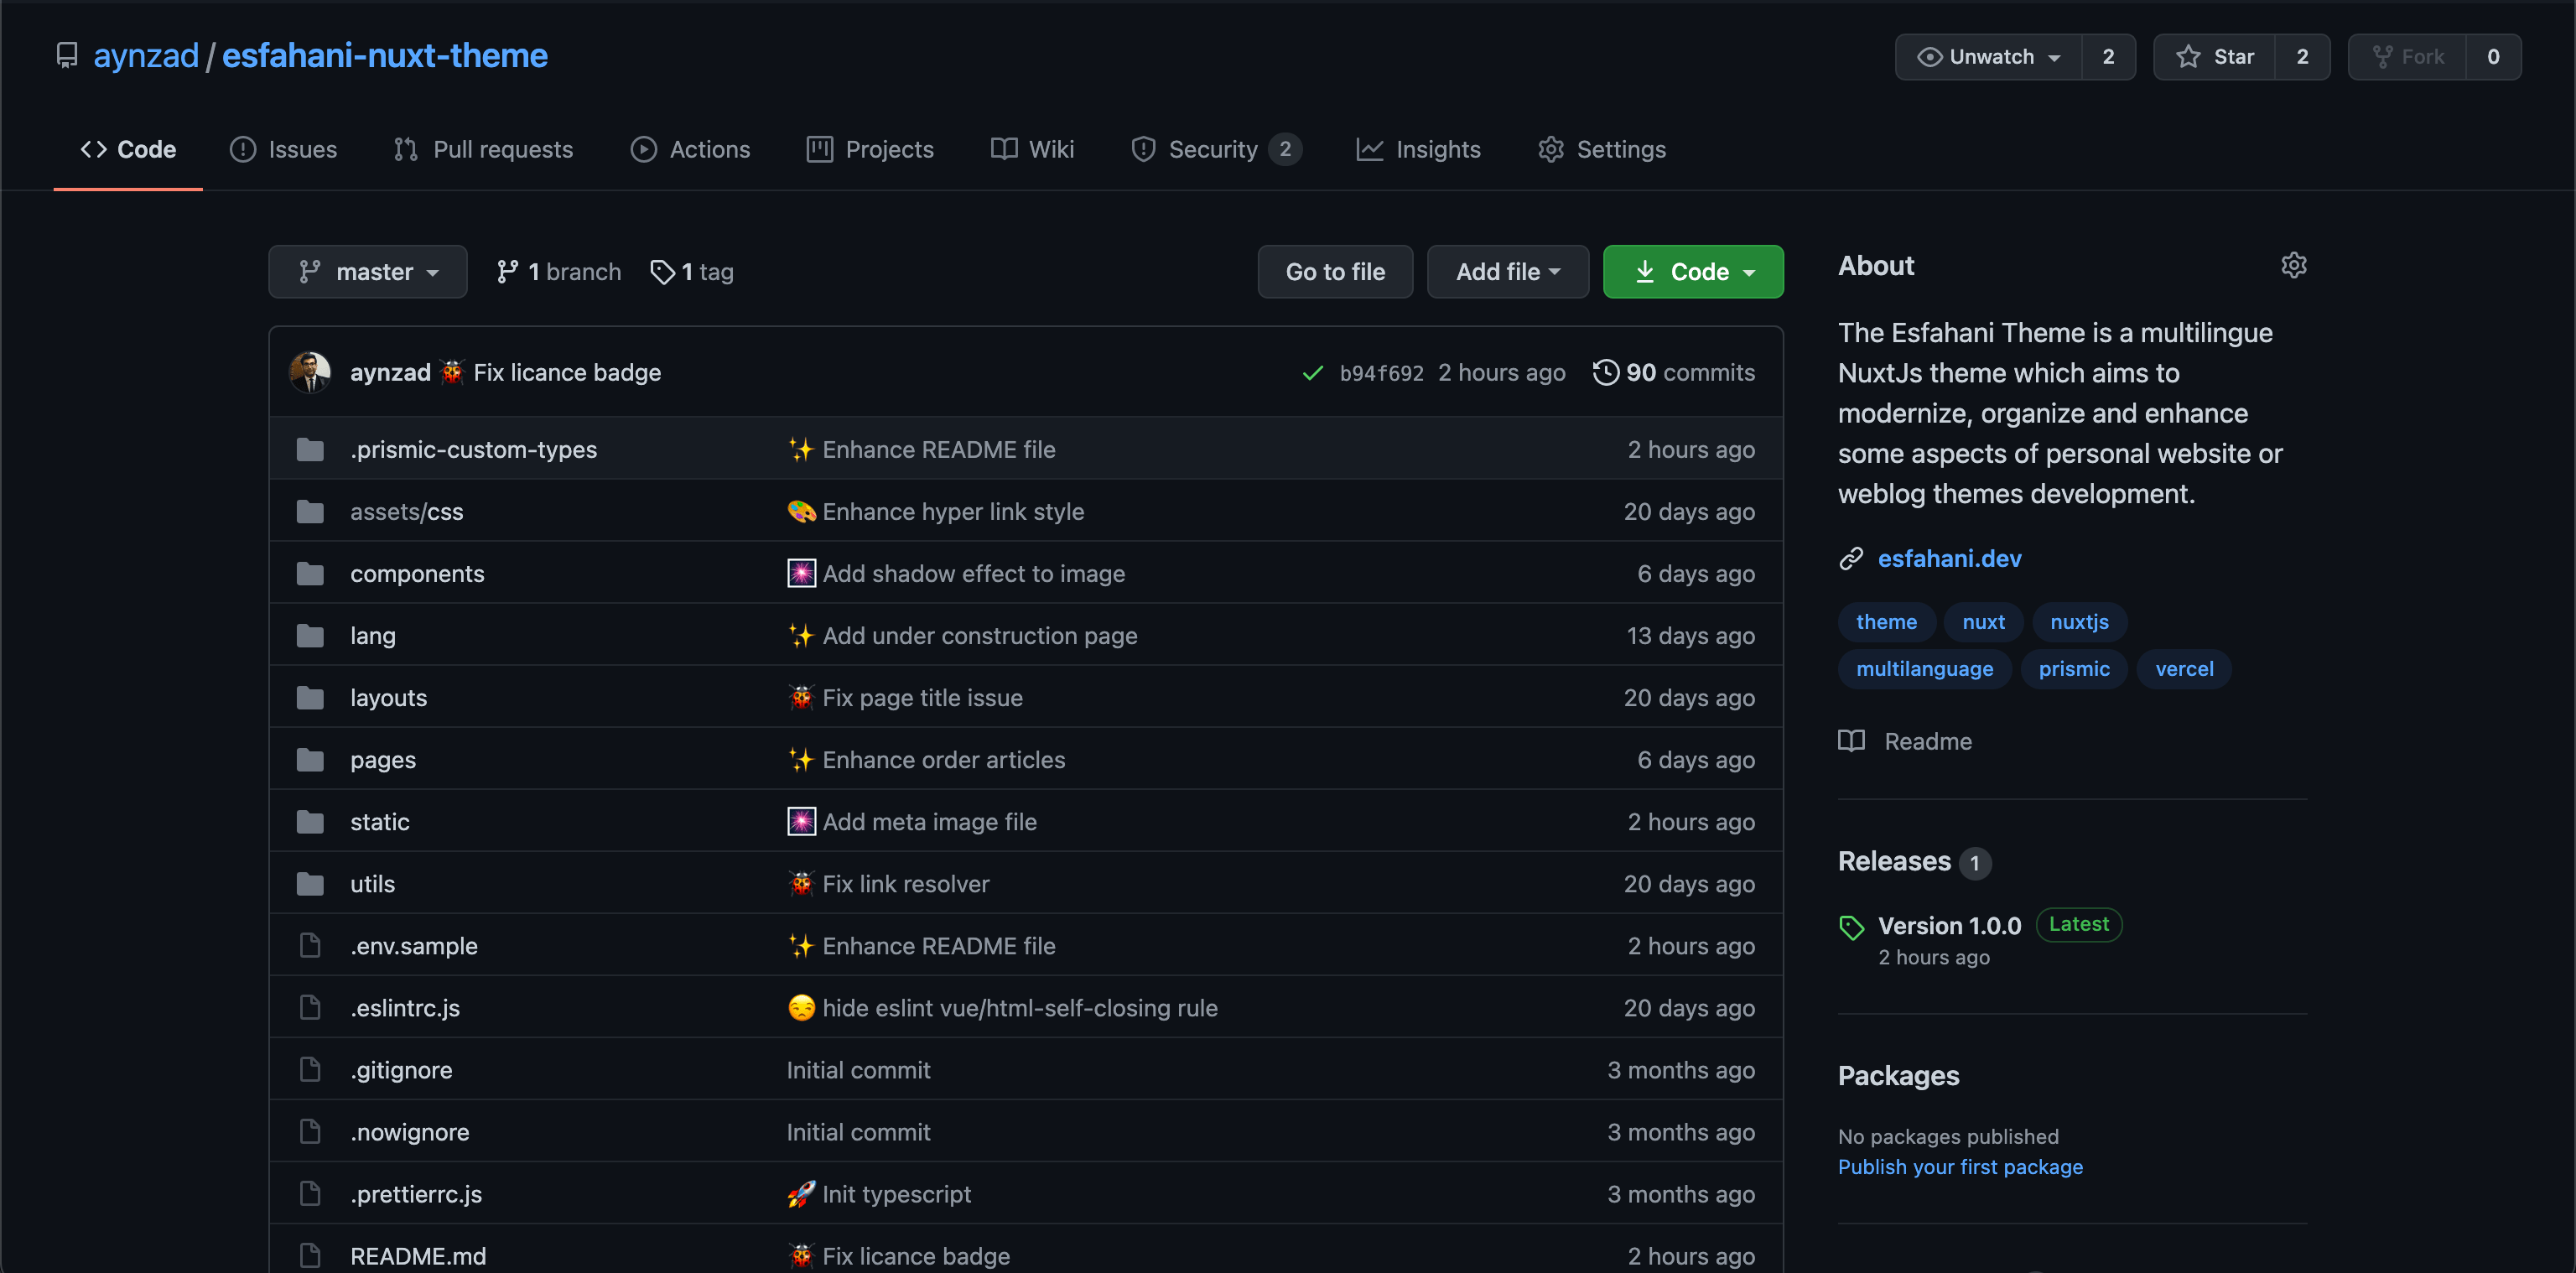Viewport: 2576px width, 1273px height.
Task: View the 90 commits history
Action: (x=1673, y=372)
